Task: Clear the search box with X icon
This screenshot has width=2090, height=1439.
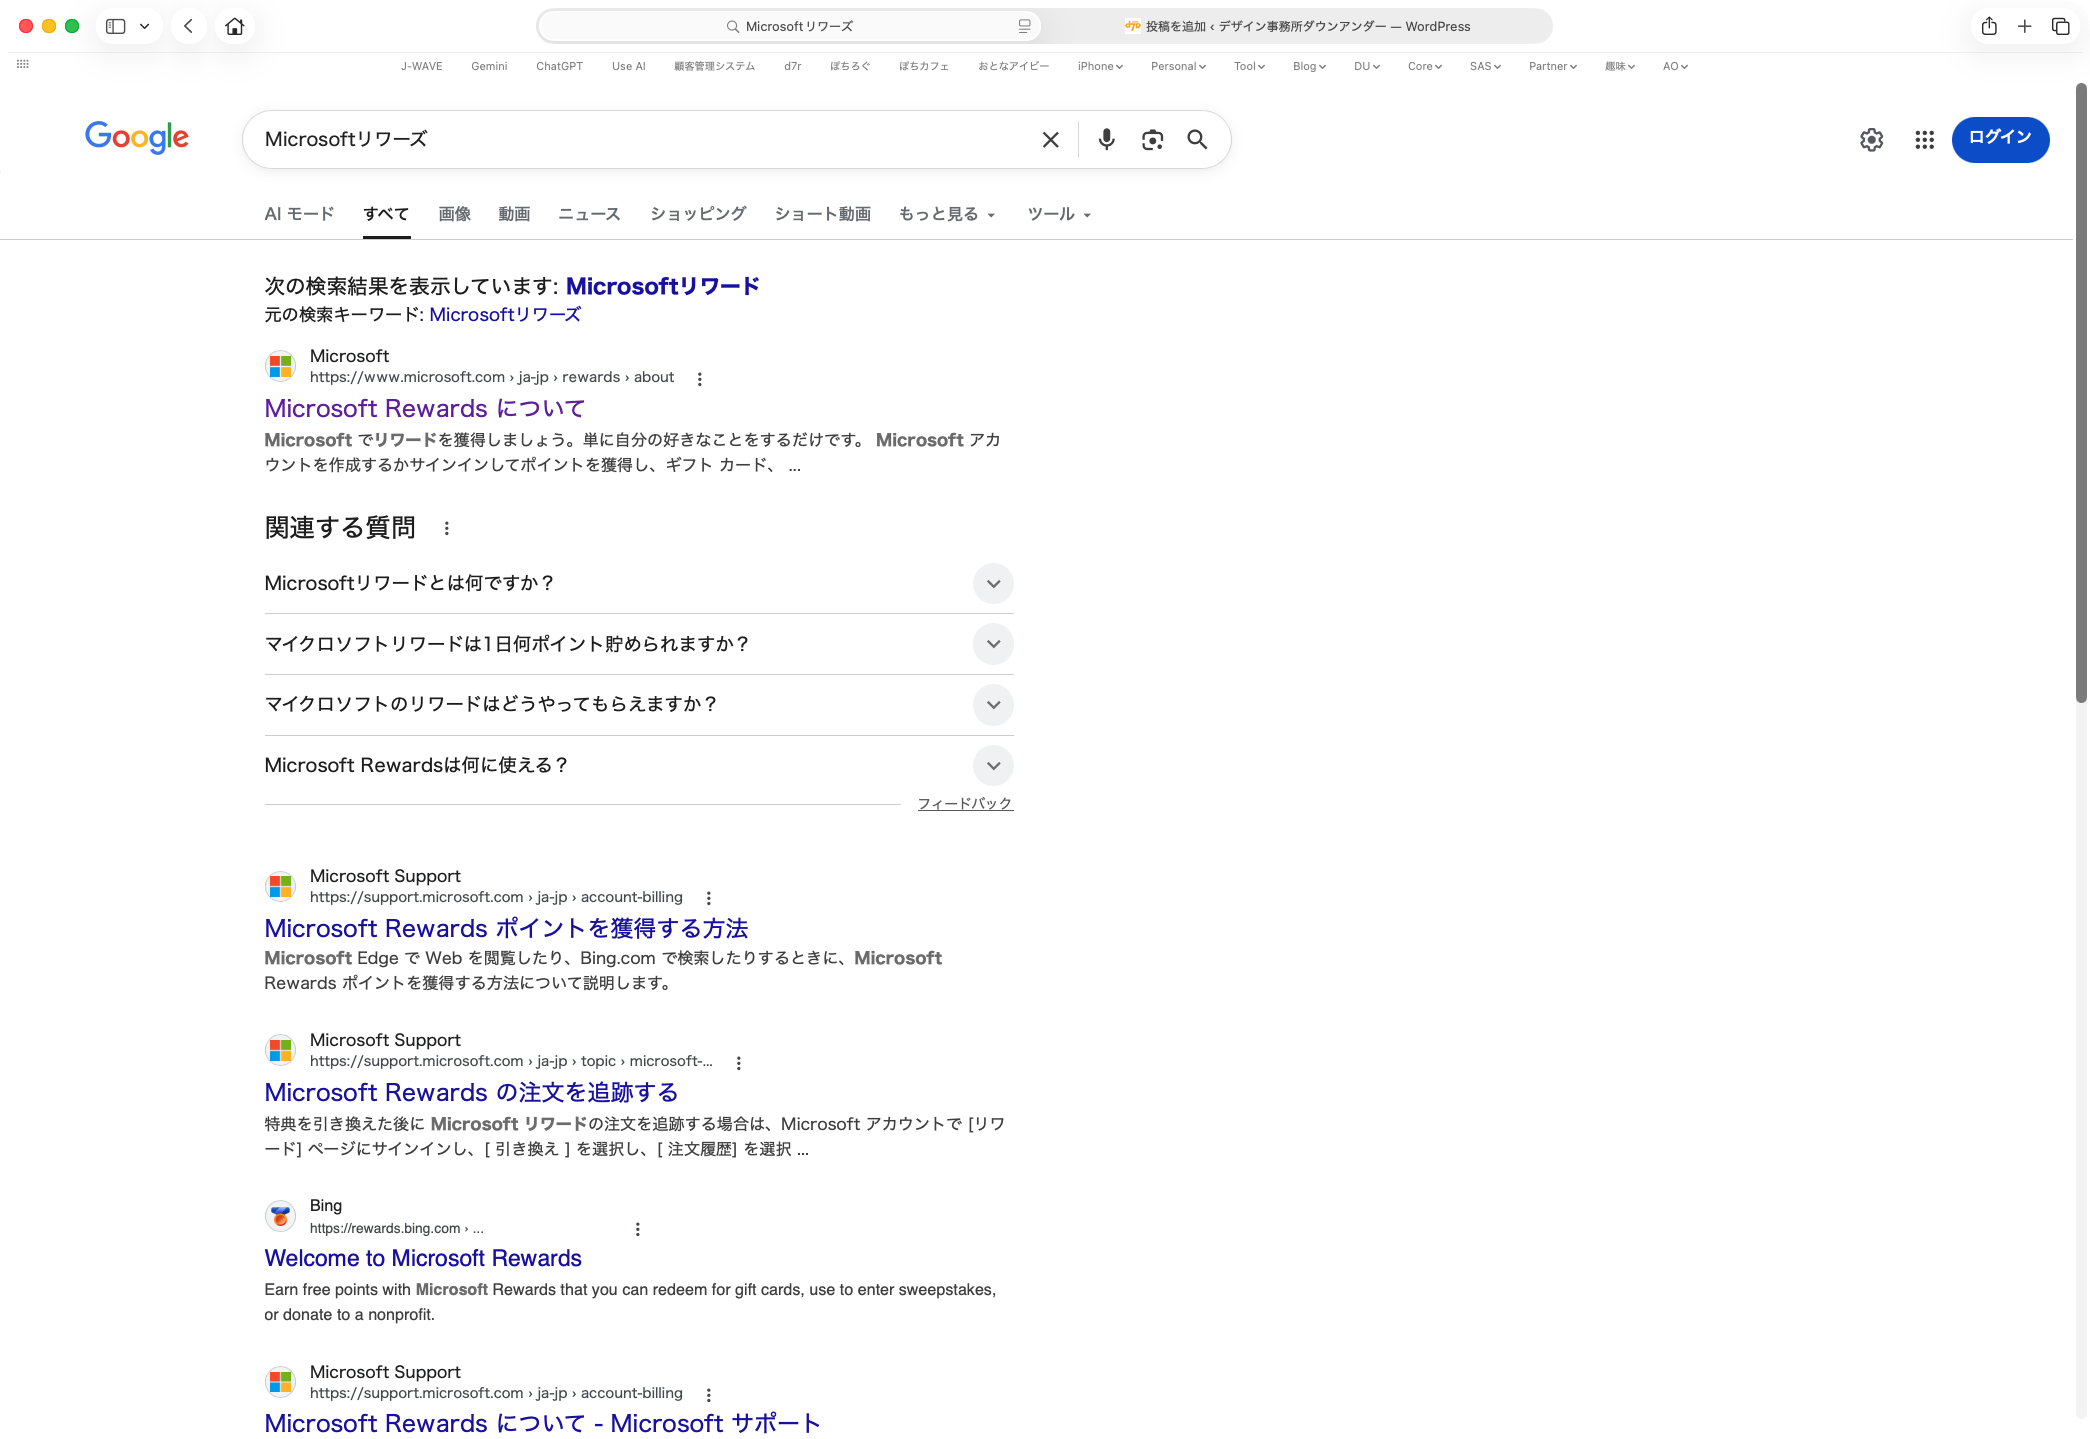Action: 1050,140
